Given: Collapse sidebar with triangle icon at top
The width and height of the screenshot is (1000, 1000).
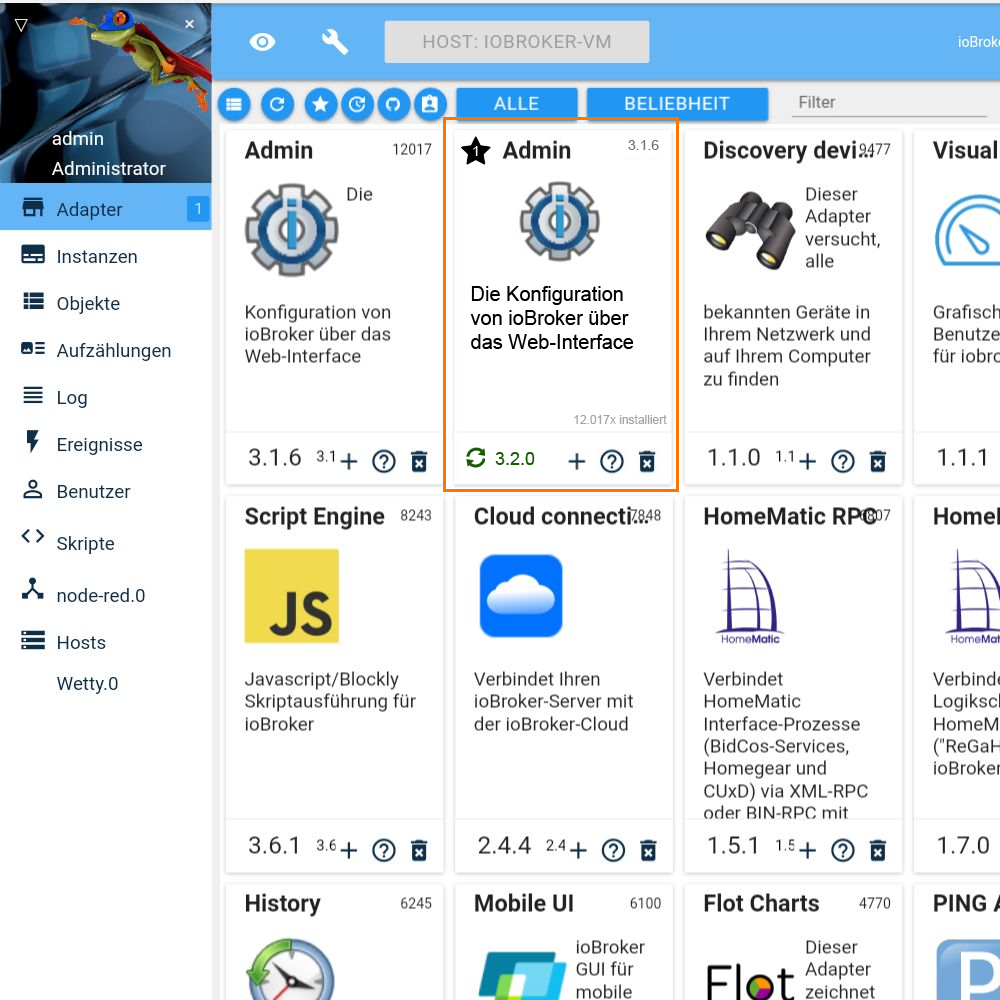Looking at the screenshot, I should pos(21,26).
